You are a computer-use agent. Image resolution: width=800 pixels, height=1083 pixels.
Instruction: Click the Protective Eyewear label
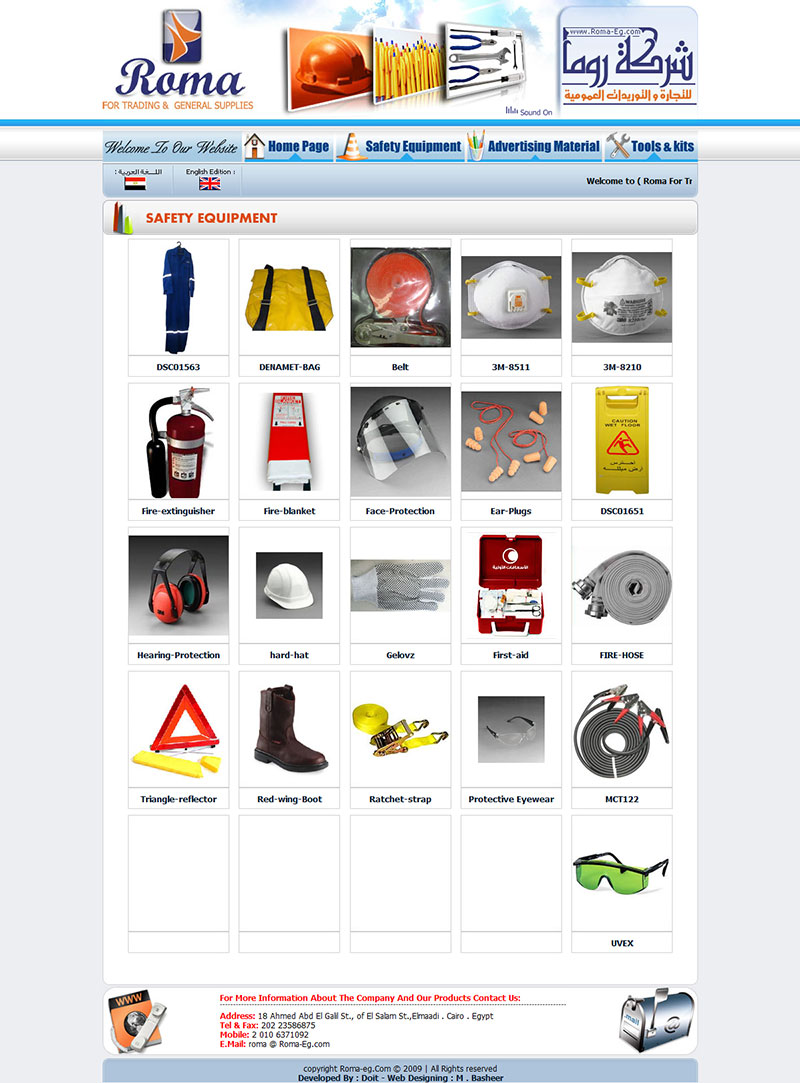tap(511, 799)
